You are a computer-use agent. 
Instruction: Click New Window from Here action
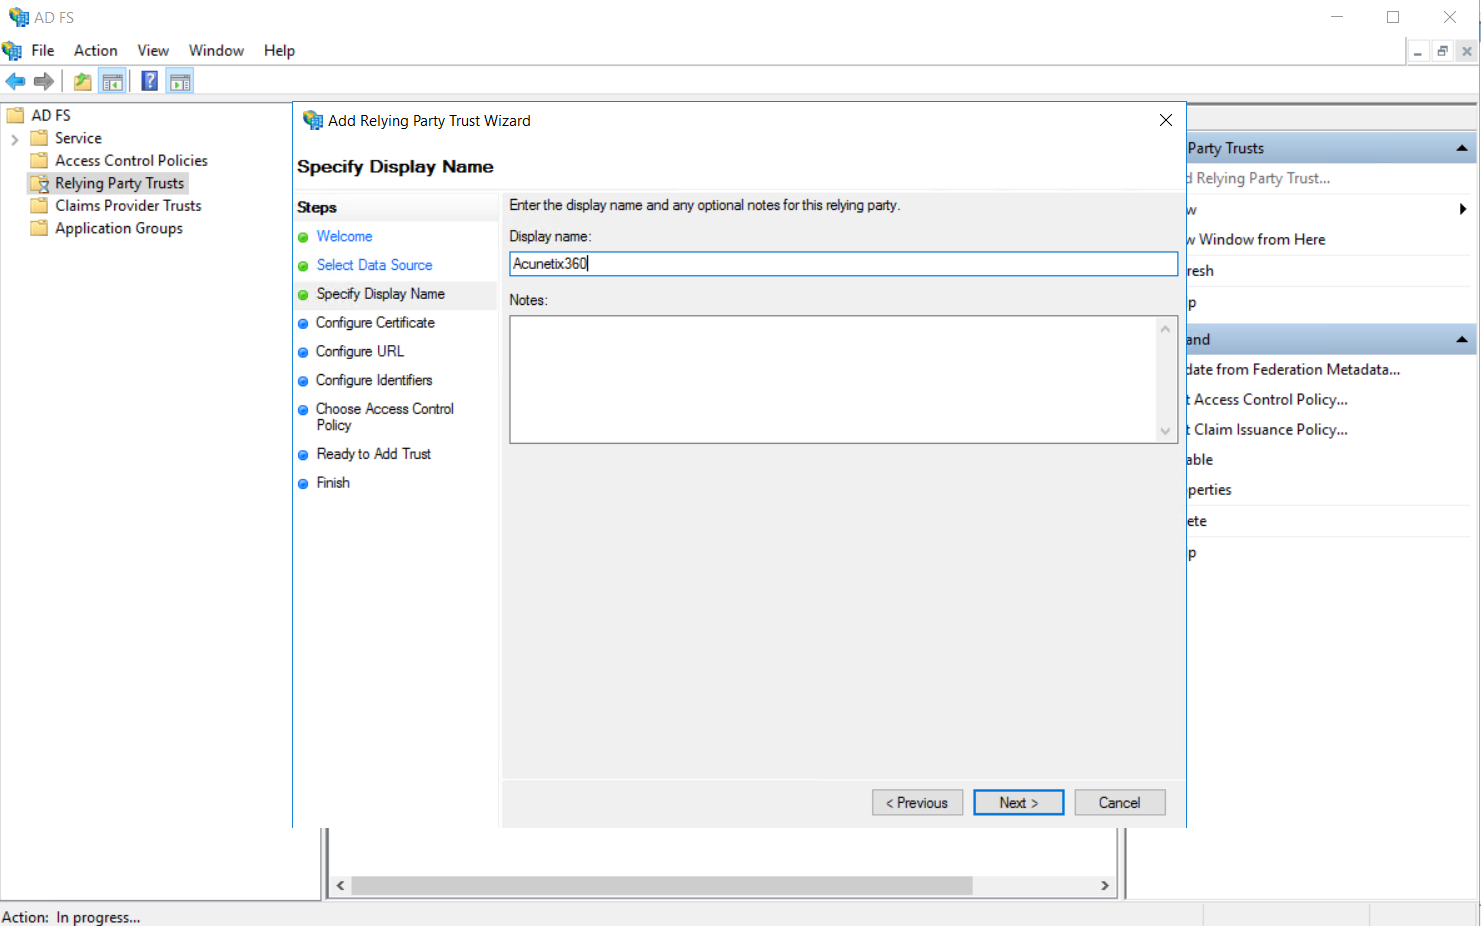pyautogui.click(x=1257, y=240)
